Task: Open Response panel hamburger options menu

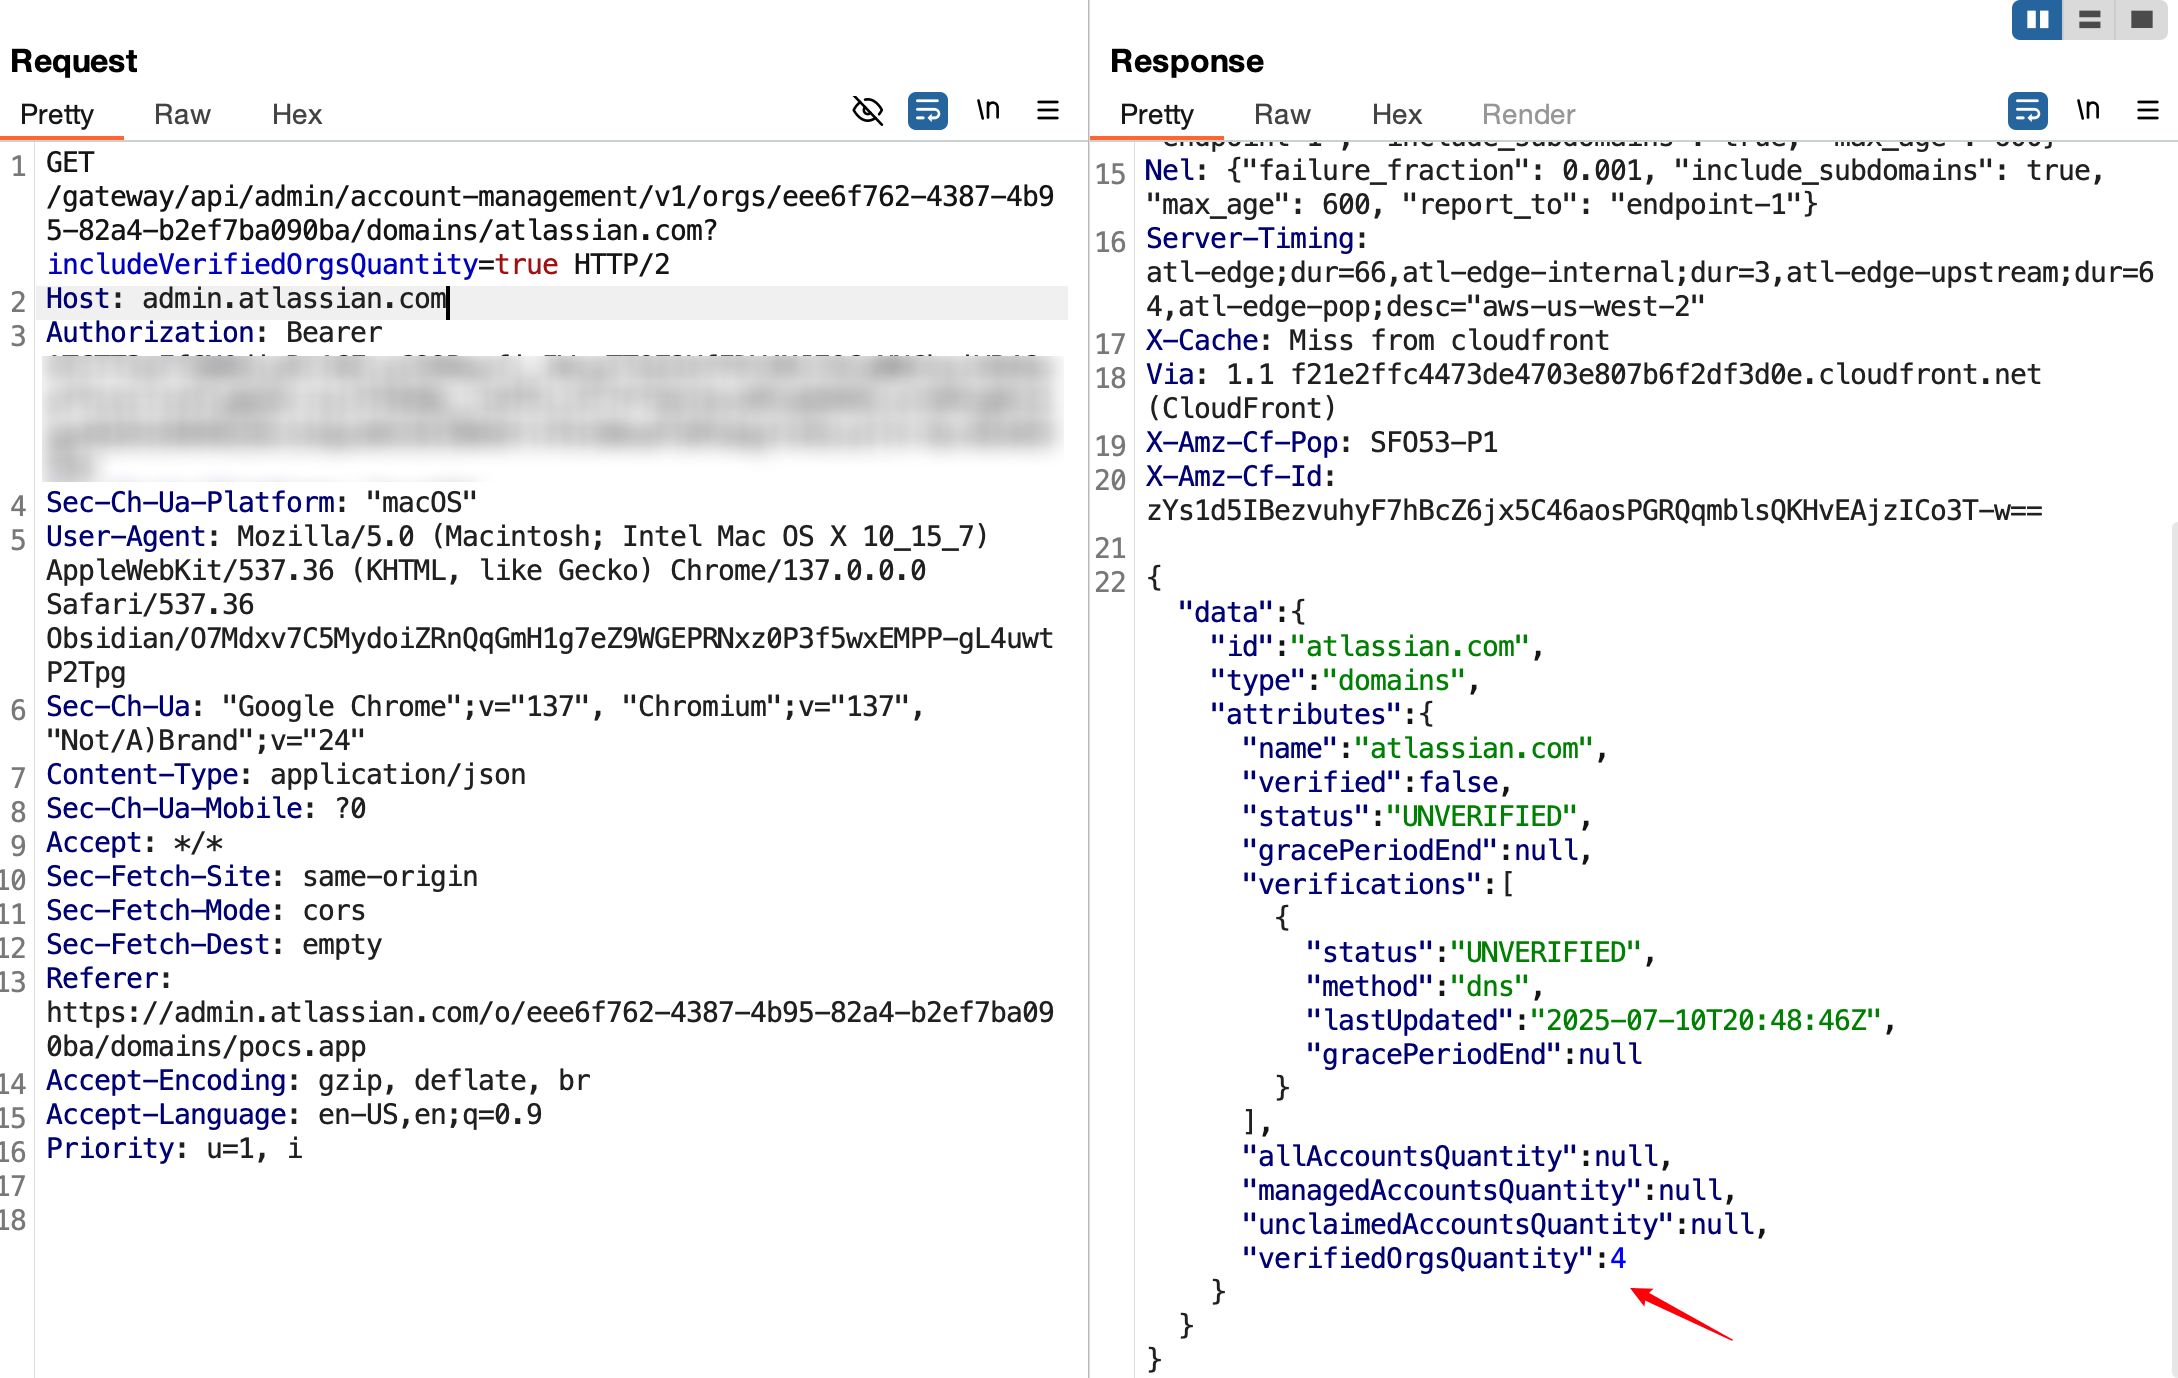Action: 2148,110
